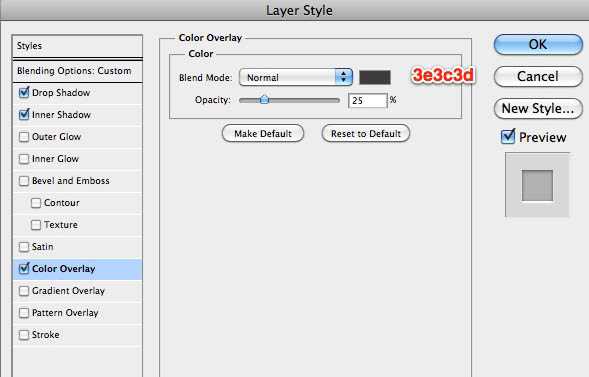Select the Blending Options: Custom entry

(77, 71)
